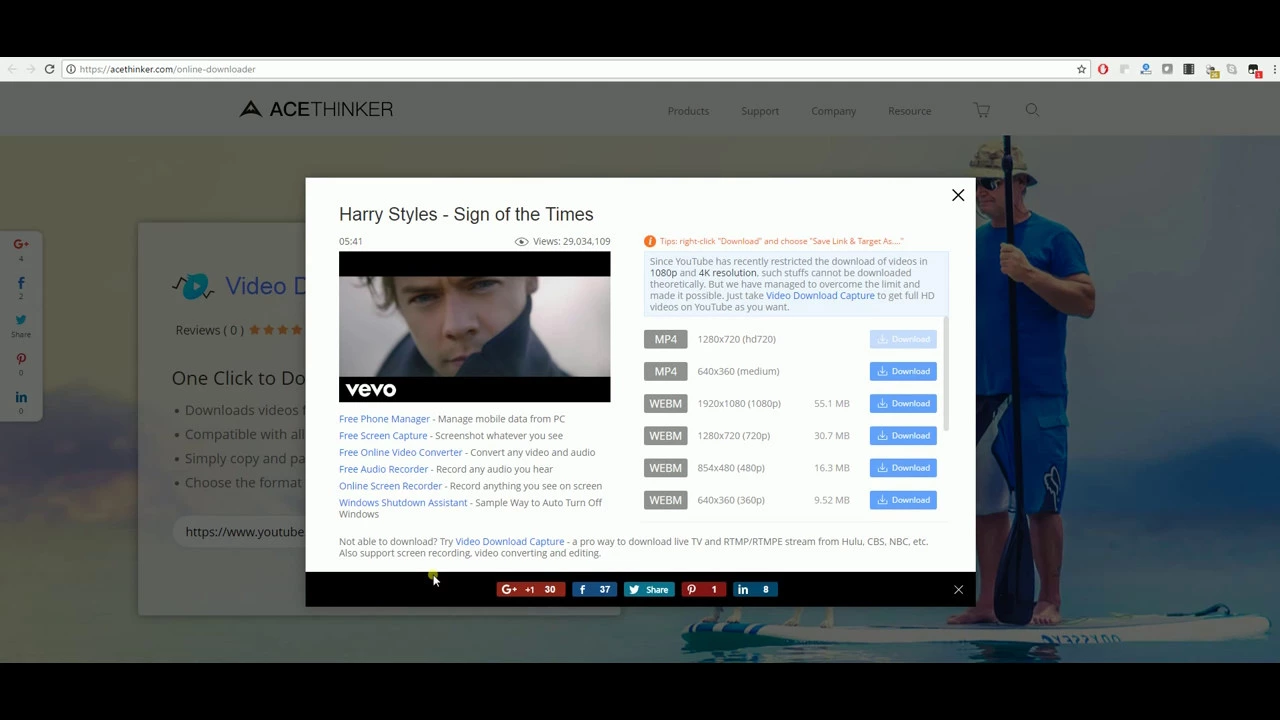Download the WEBM 1280x720 (720p) file
Image resolution: width=1280 pixels, height=720 pixels.
[903, 436]
